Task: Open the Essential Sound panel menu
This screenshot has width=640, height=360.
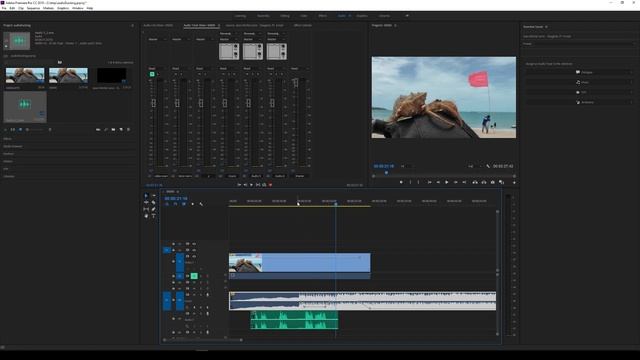Action: [546, 27]
